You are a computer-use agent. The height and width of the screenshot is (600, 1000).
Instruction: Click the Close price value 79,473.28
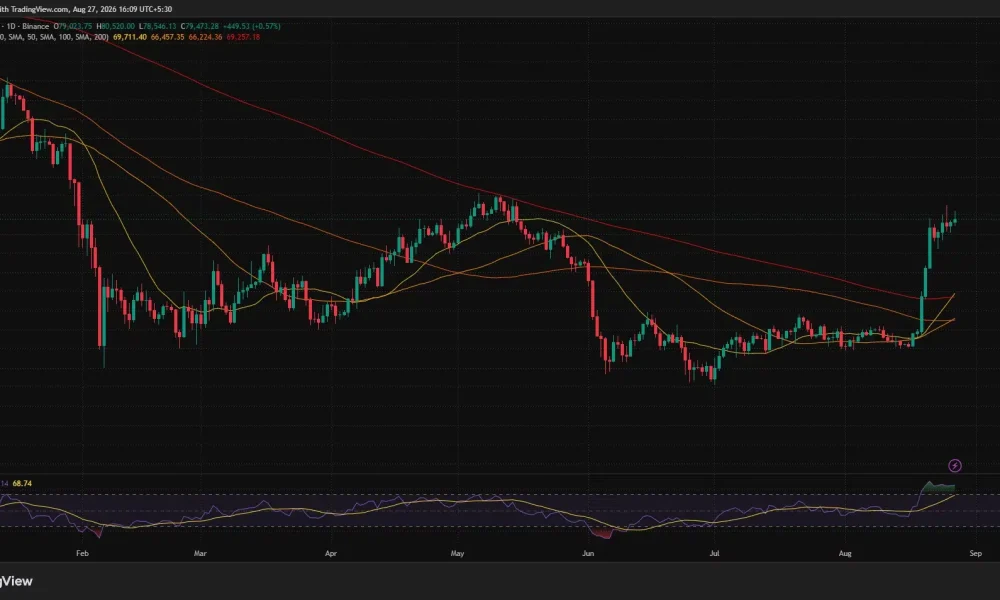coord(202,26)
